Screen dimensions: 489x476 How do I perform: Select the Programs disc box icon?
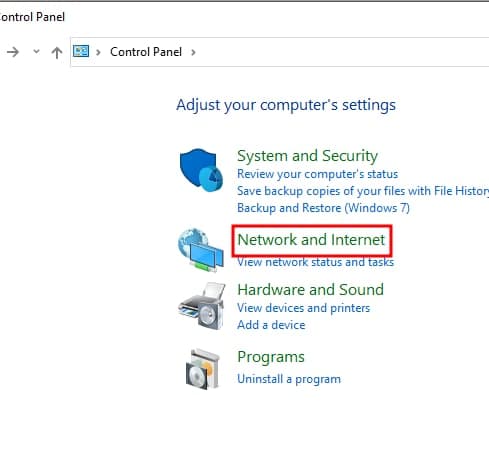pos(203,369)
